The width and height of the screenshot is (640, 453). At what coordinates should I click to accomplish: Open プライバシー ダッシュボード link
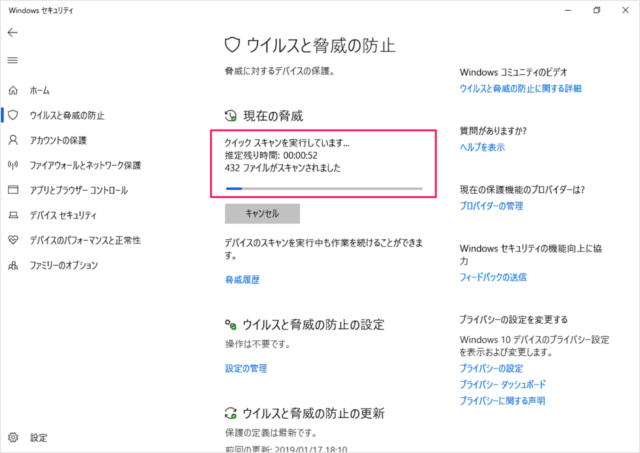pos(502,384)
